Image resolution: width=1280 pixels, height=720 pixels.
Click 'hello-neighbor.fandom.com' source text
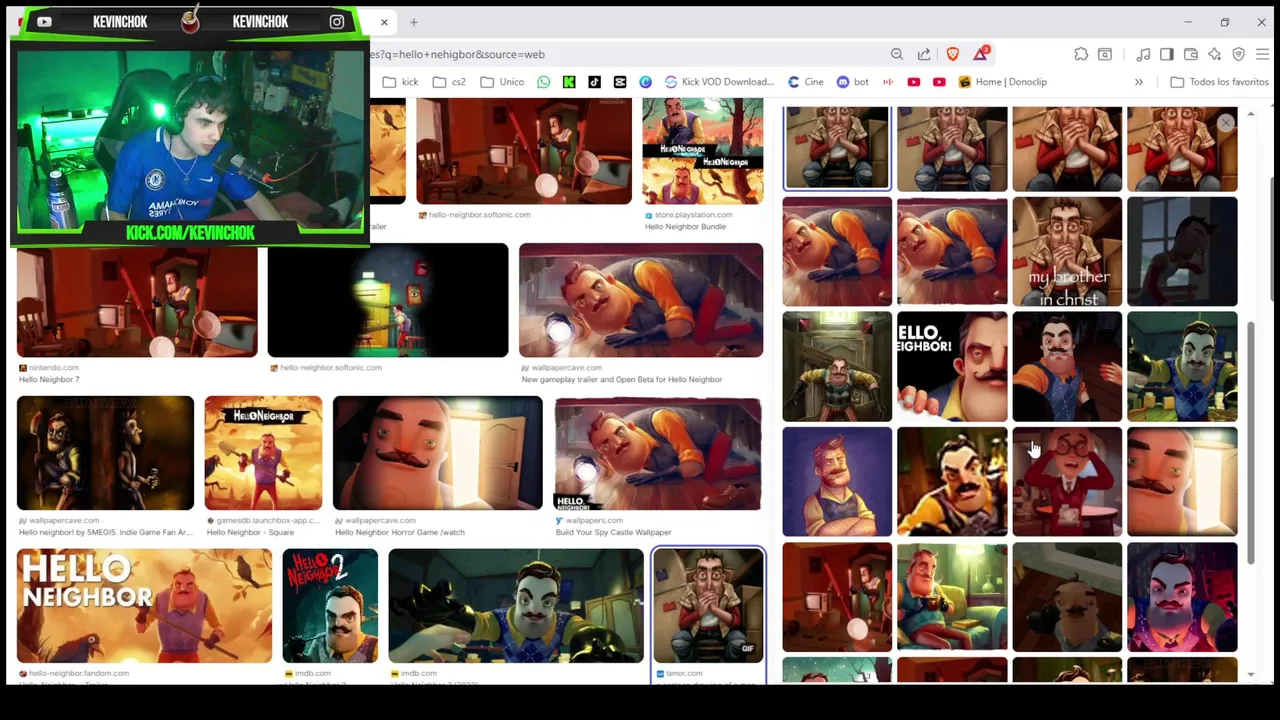point(78,673)
